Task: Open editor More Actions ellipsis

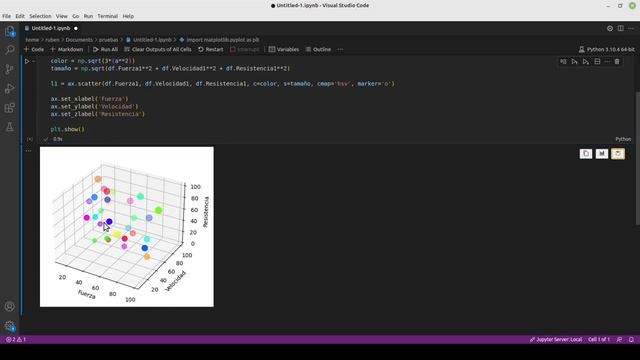Action: tap(631, 29)
